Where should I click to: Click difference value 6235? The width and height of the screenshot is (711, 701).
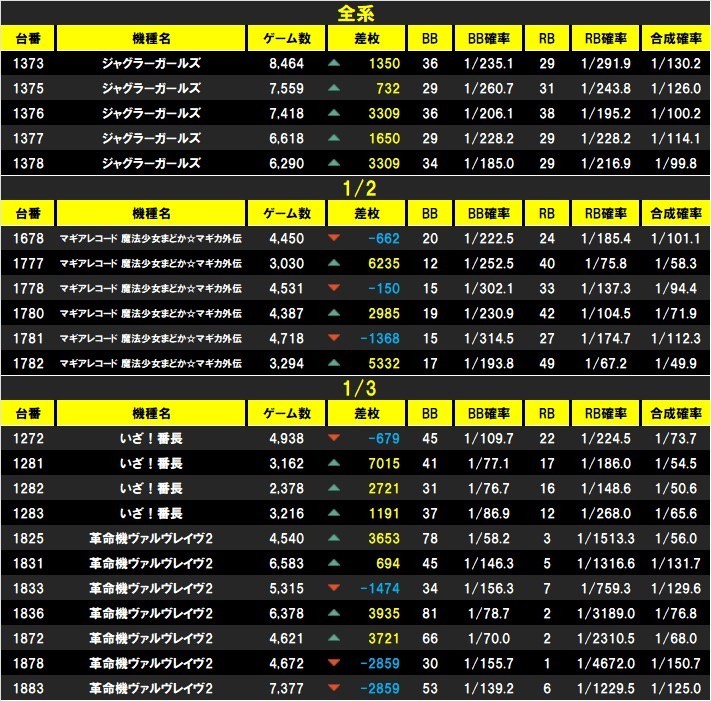(x=384, y=263)
